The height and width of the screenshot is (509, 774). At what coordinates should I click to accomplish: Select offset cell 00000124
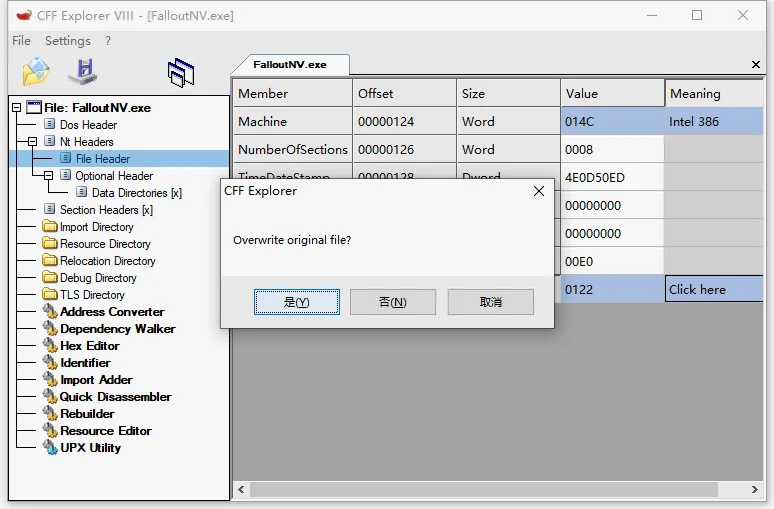(404, 121)
